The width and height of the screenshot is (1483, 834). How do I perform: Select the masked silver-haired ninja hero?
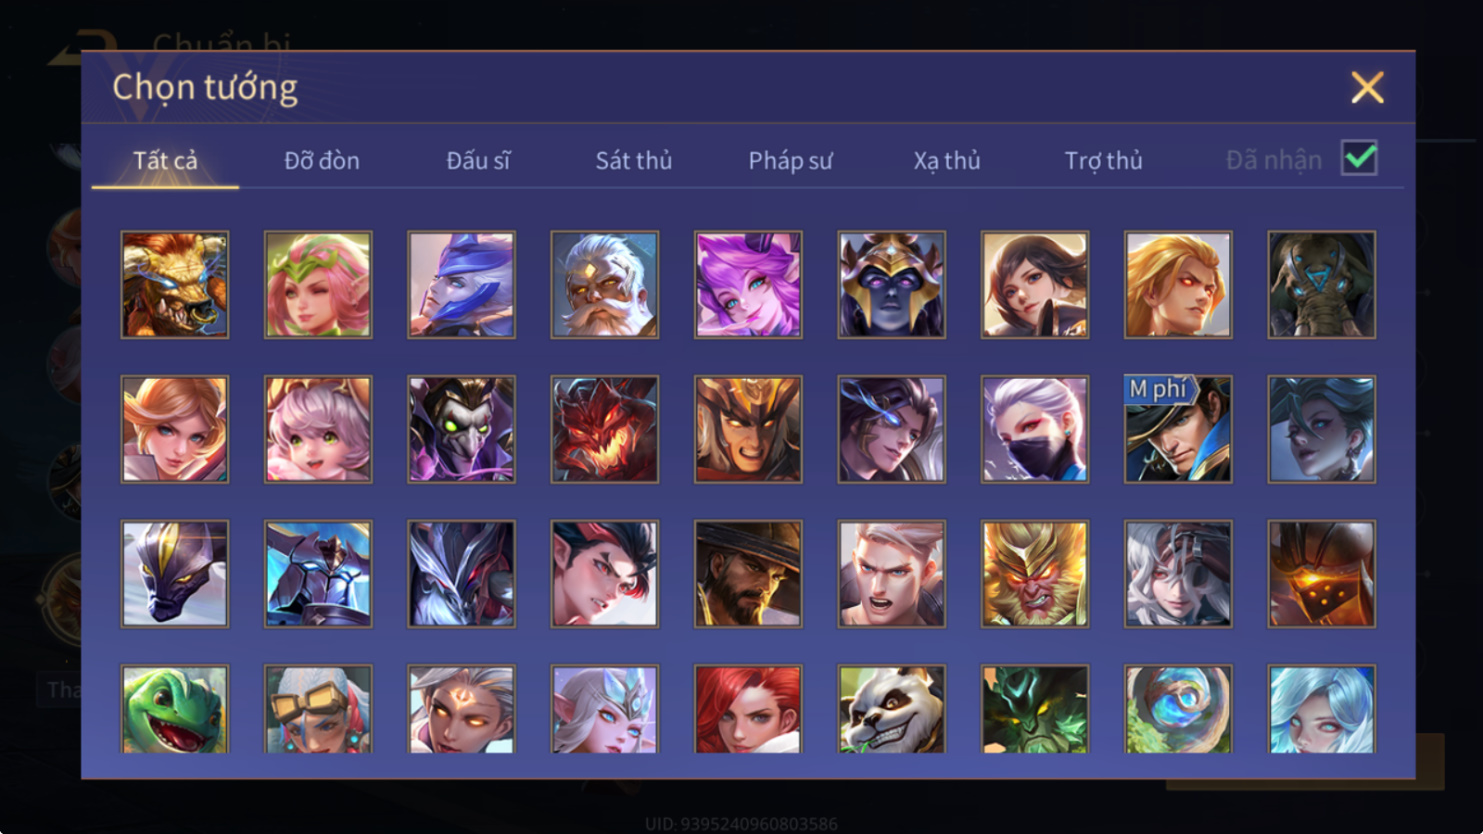coord(1035,429)
